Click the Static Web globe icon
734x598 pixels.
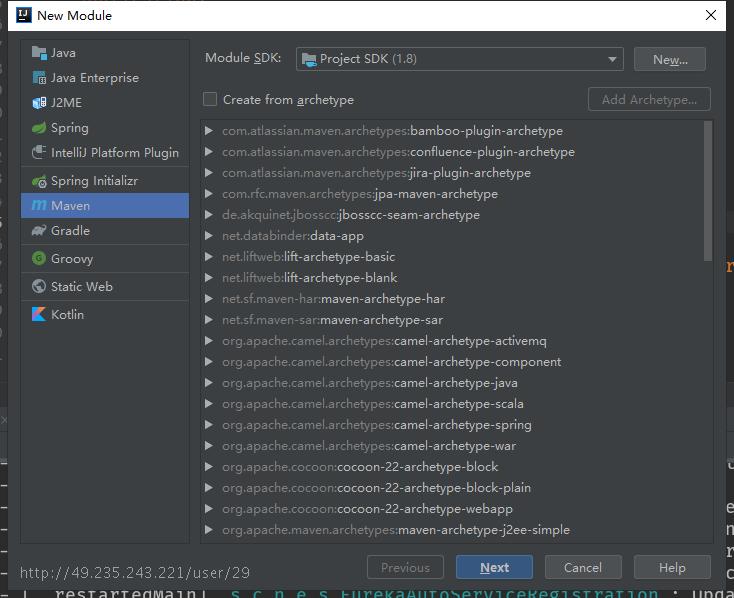pos(39,286)
